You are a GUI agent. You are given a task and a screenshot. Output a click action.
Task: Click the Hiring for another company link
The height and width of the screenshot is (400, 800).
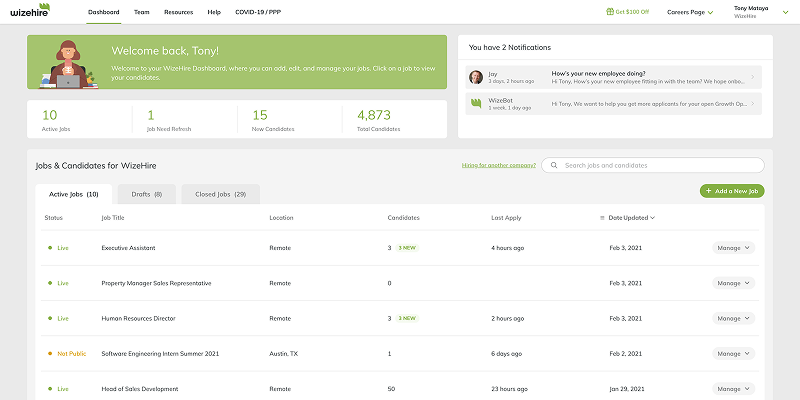498,165
